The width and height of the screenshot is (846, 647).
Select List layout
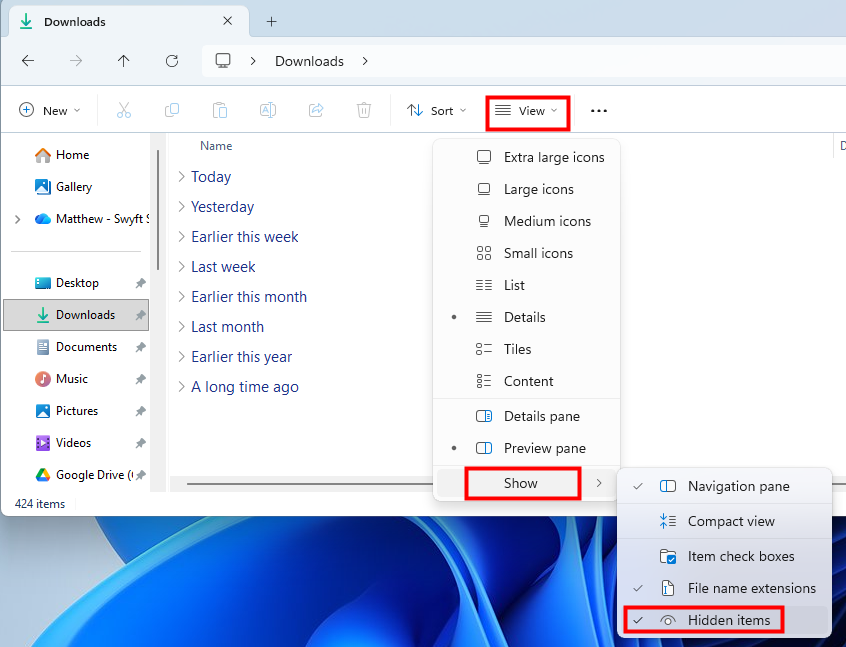tap(526, 285)
